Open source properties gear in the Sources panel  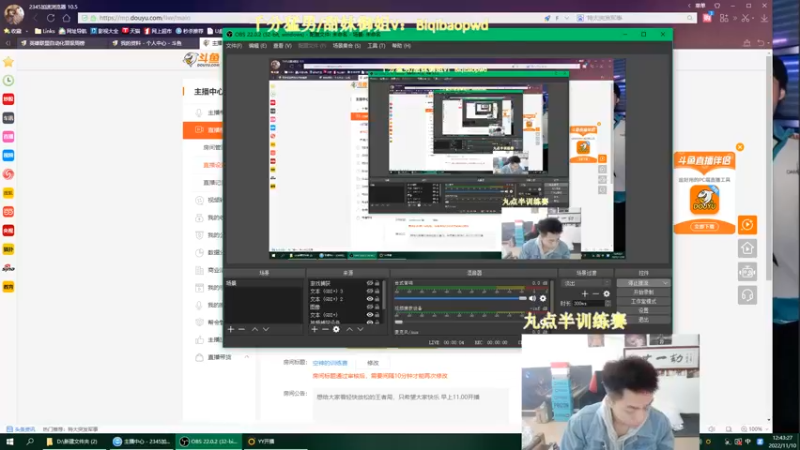click(336, 330)
